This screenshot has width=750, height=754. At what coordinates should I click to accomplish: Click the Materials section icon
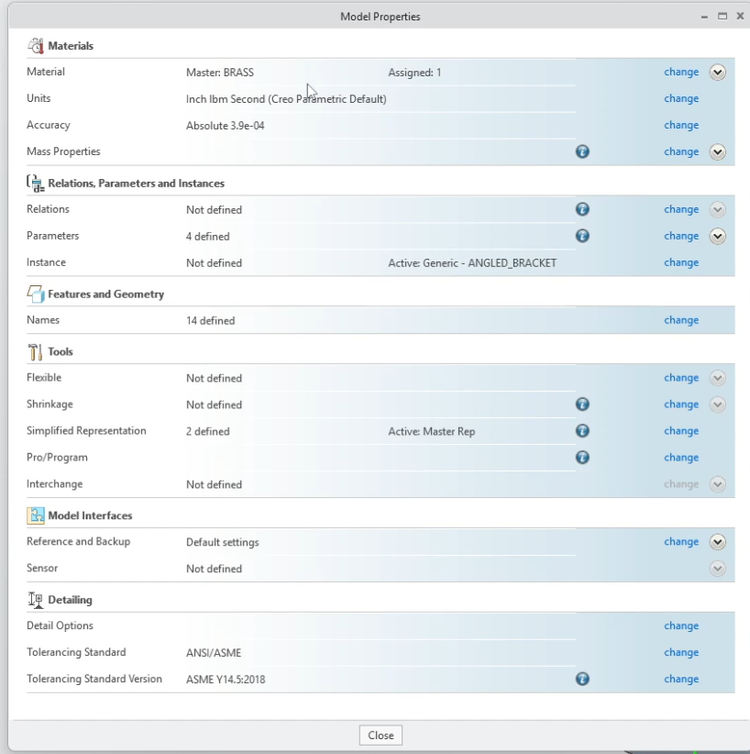[x=36, y=46]
